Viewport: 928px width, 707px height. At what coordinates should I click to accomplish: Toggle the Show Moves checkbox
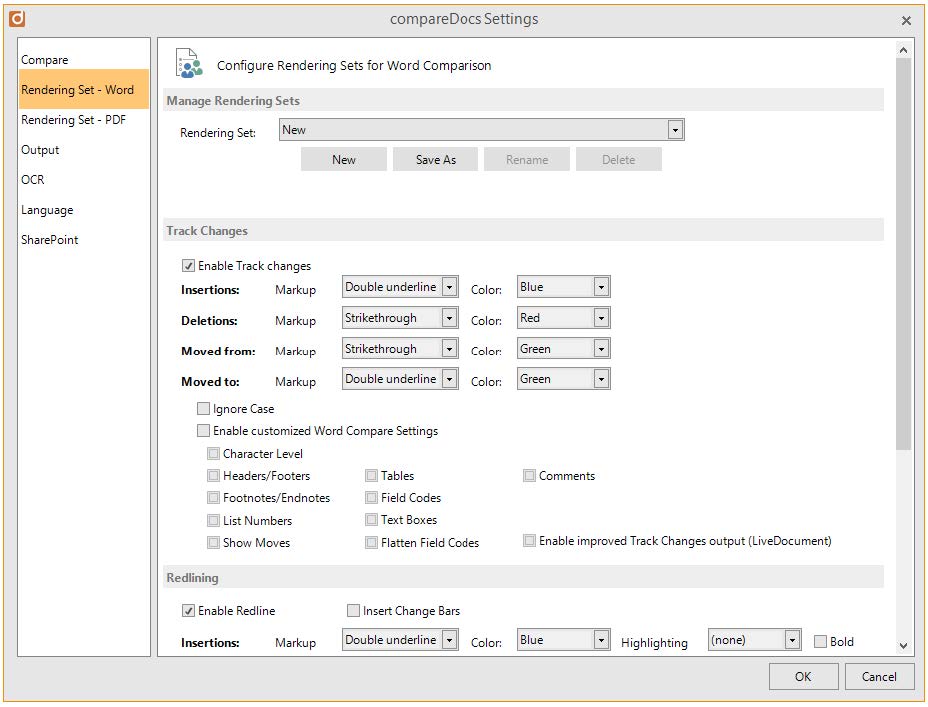pos(213,542)
